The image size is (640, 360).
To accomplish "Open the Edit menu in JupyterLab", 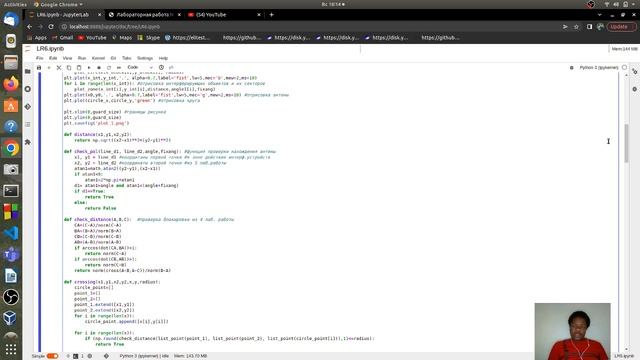I will (x=53, y=58).
